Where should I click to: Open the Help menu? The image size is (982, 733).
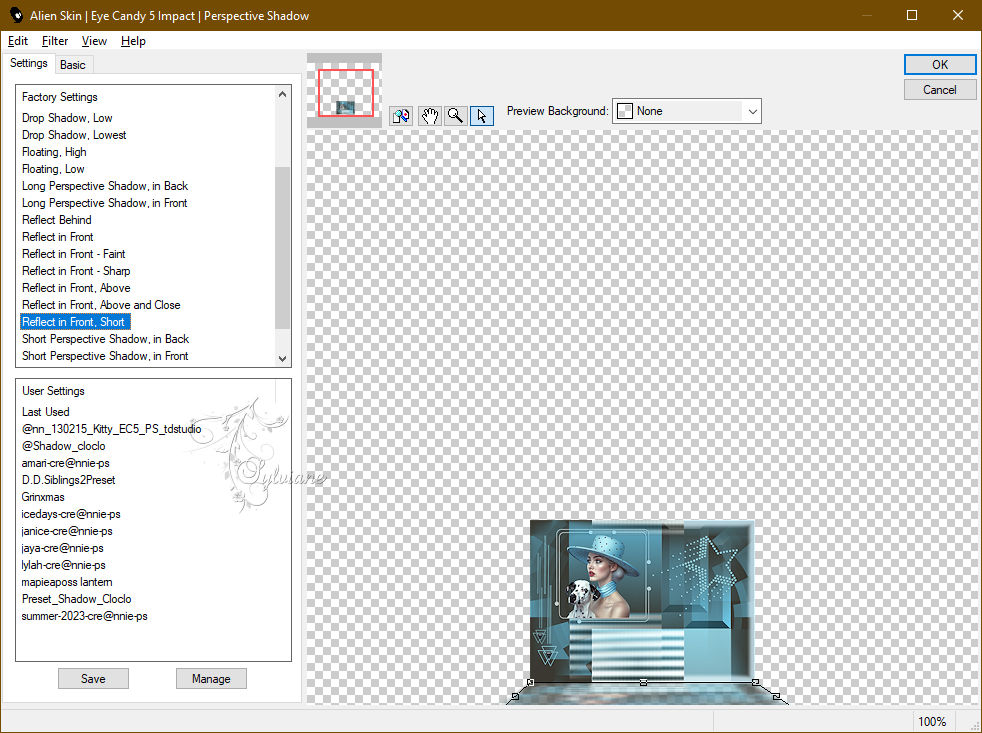pos(133,41)
